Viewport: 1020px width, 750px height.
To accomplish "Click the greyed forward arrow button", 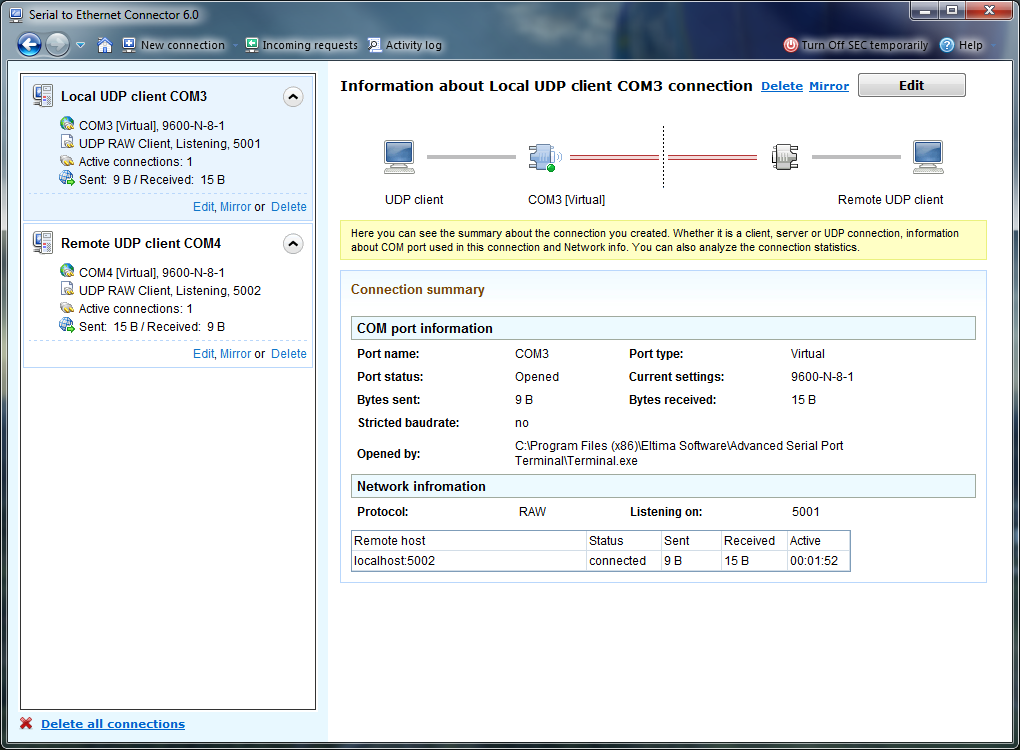I will pyautogui.click(x=57, y=45).
